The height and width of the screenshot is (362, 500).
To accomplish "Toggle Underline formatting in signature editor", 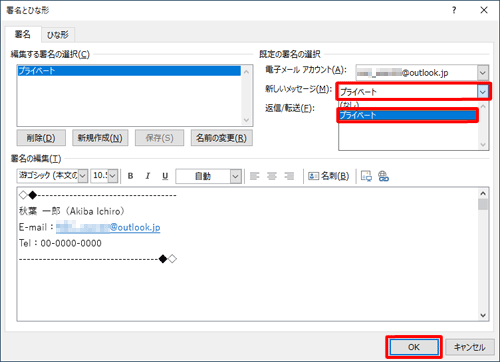I will click(x=165, y=176).
